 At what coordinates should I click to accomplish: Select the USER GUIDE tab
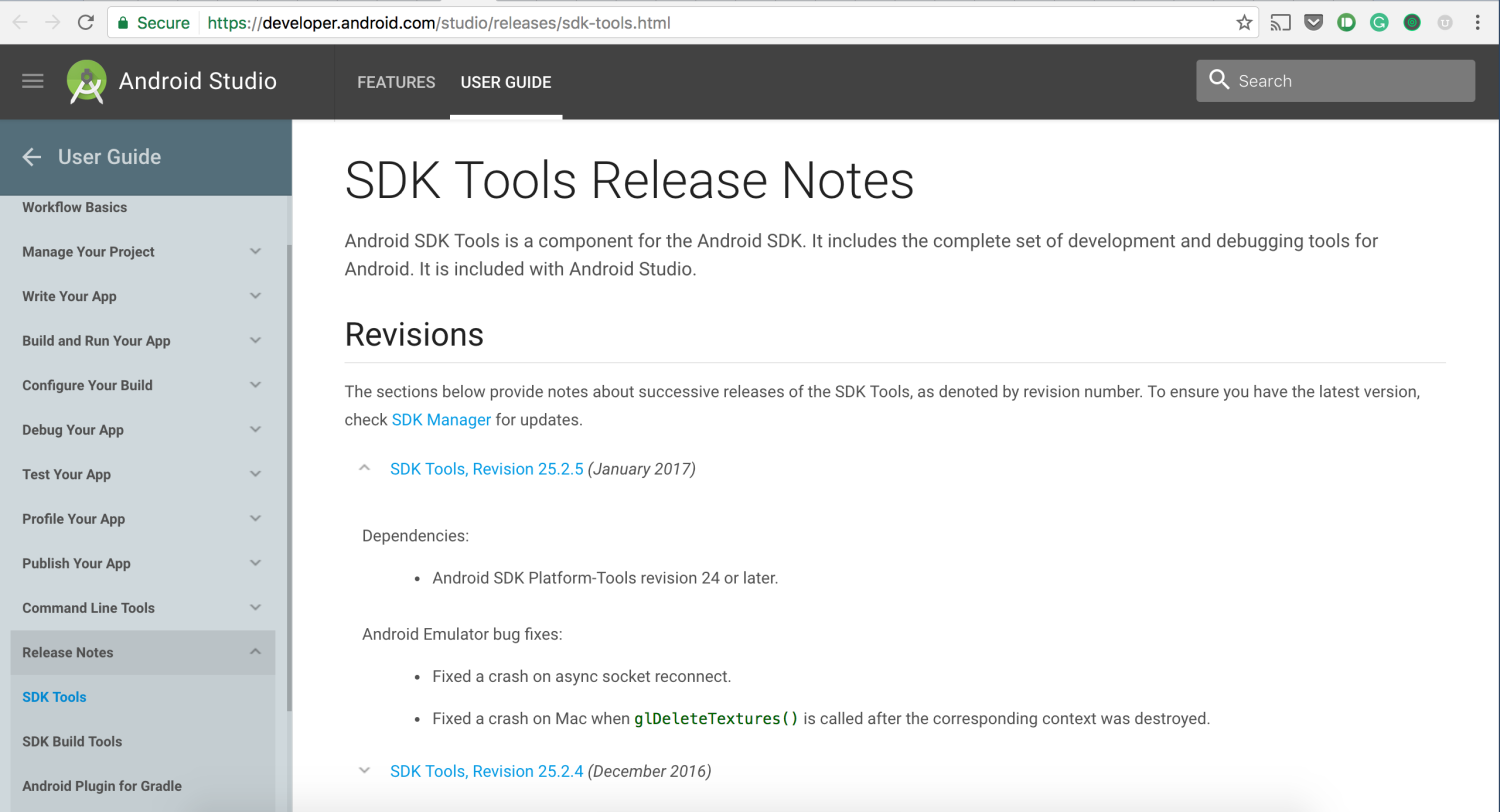tap(506, 82)
